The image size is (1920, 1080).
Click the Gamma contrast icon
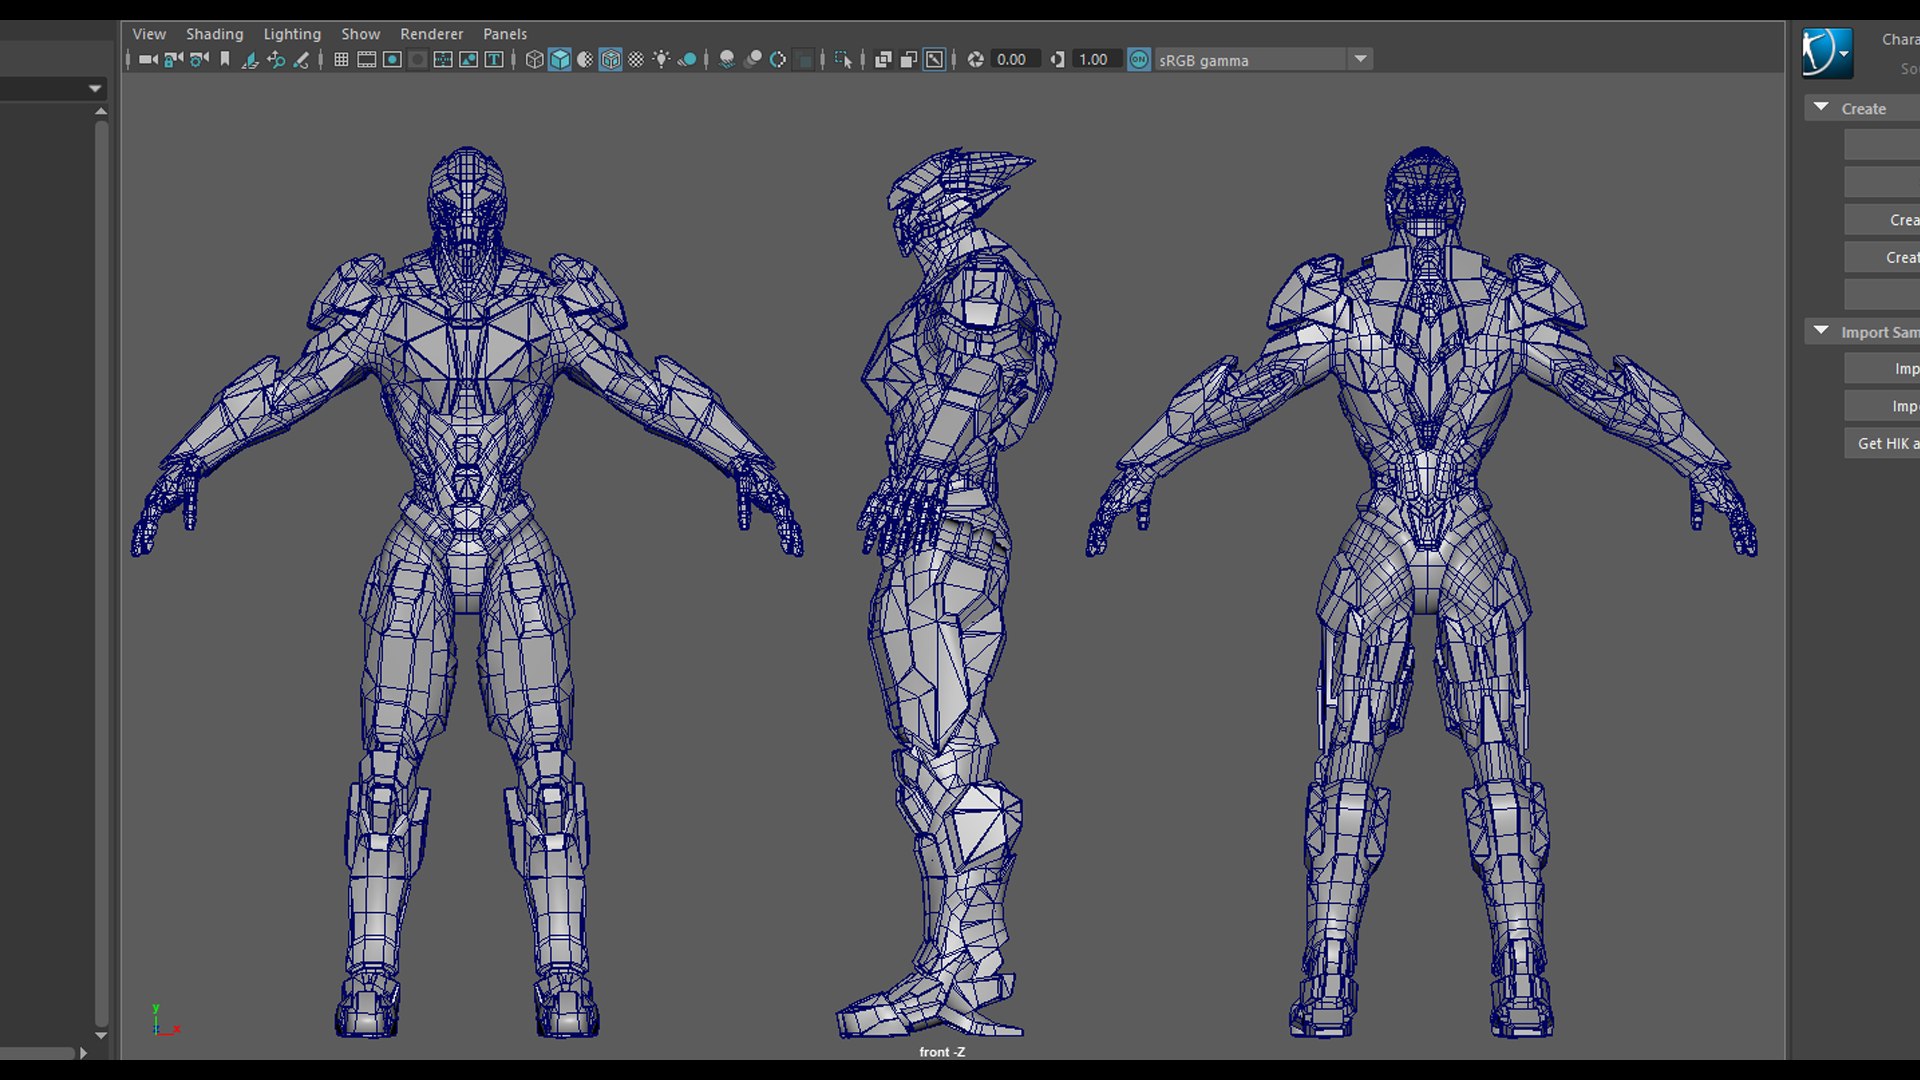point(1057,60)
